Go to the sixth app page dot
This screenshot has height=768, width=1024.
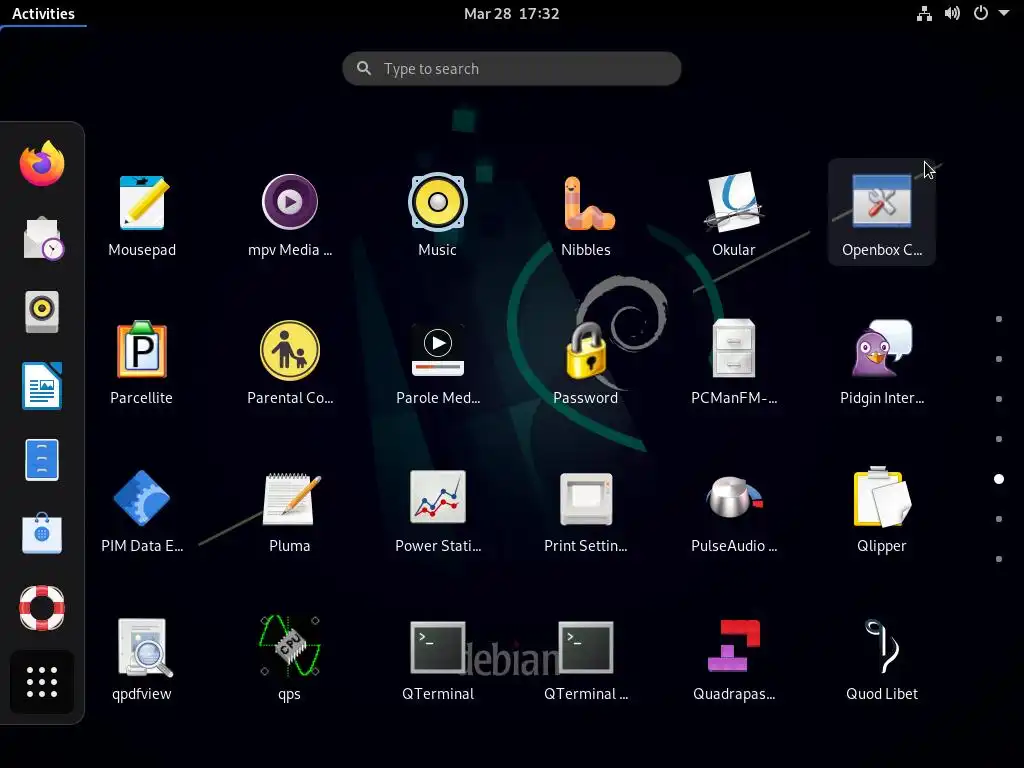(999, 519)
